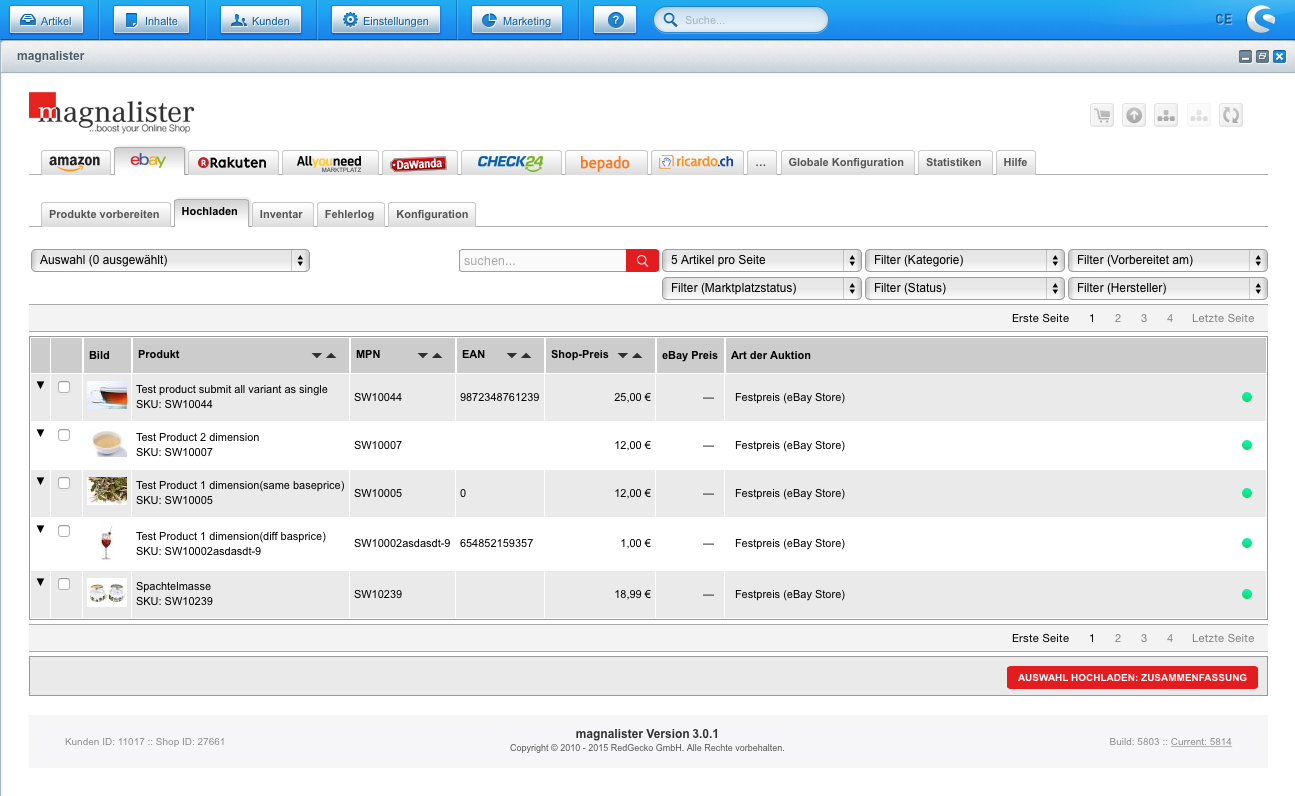Sort Produkt column ascending
This screenshot has height=796, width=1295.
tap(331, 355)
